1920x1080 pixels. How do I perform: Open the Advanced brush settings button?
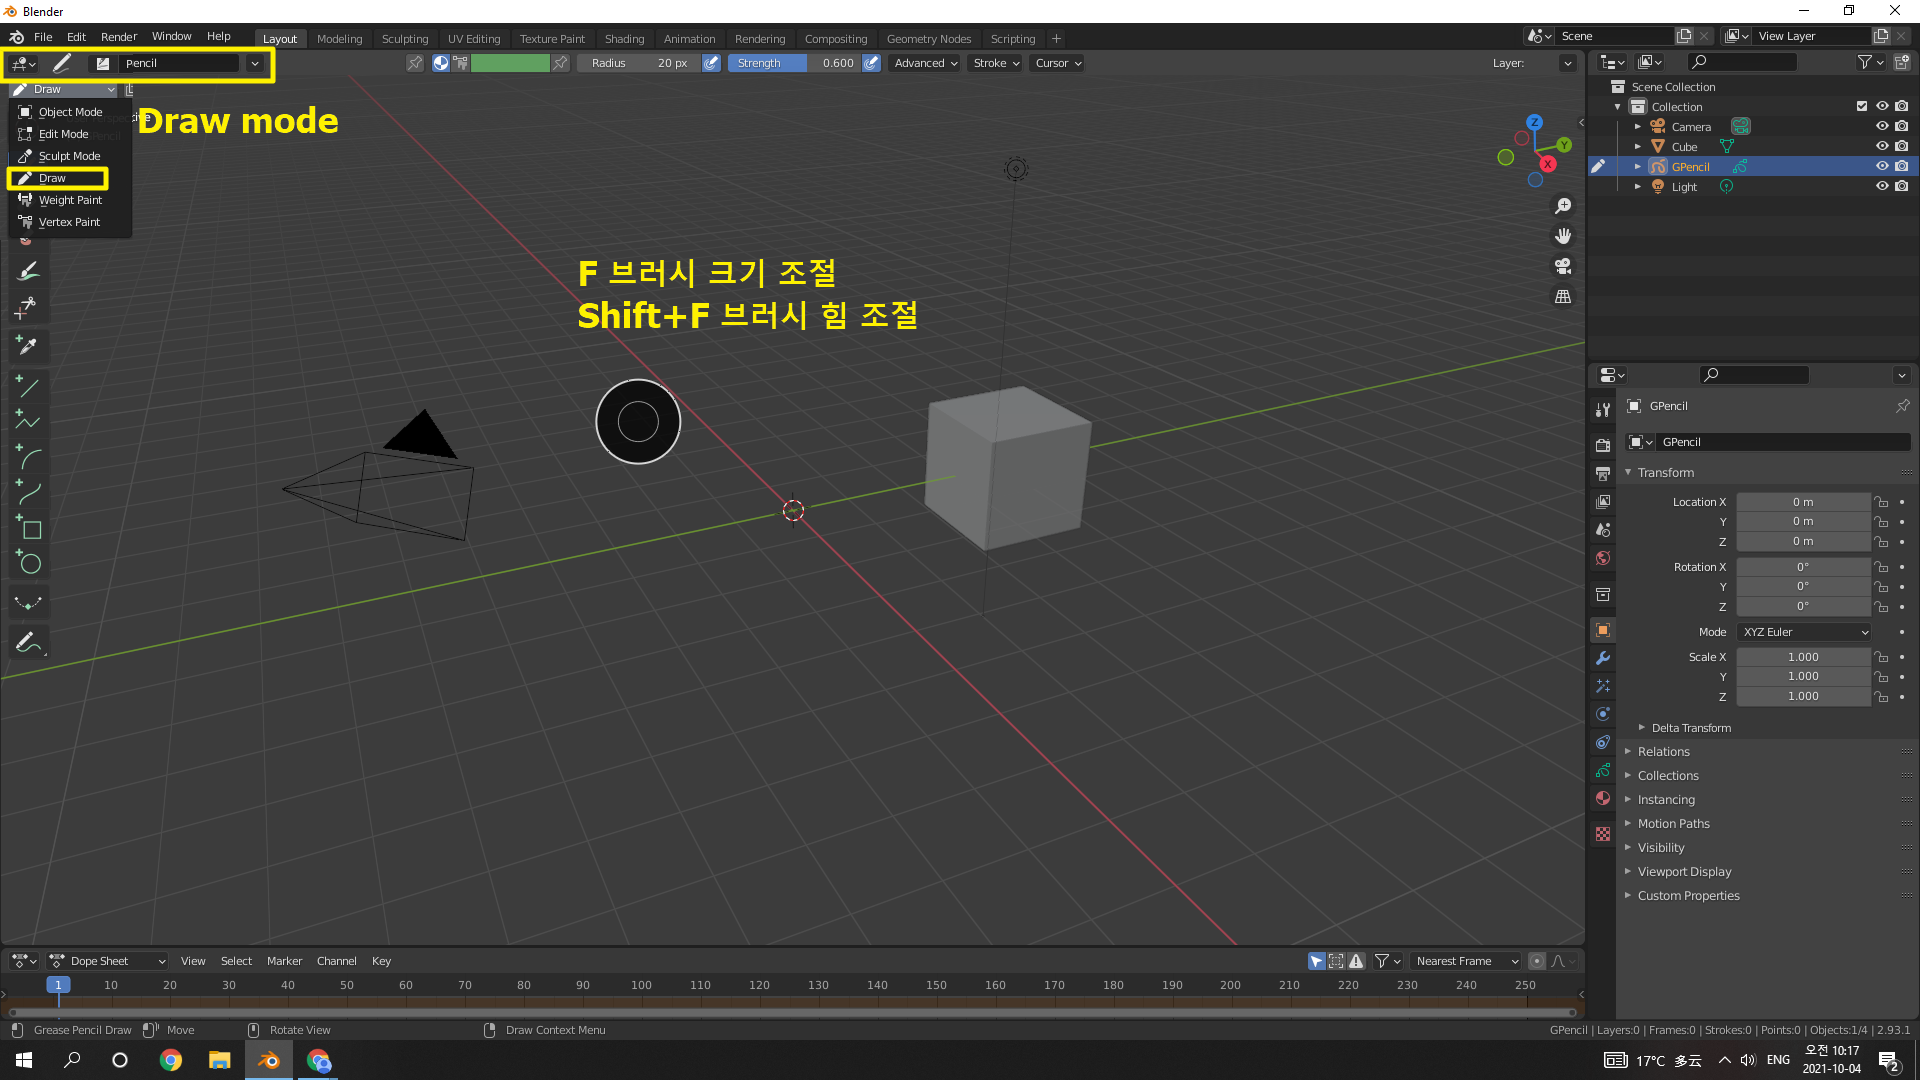coord(925,63)
